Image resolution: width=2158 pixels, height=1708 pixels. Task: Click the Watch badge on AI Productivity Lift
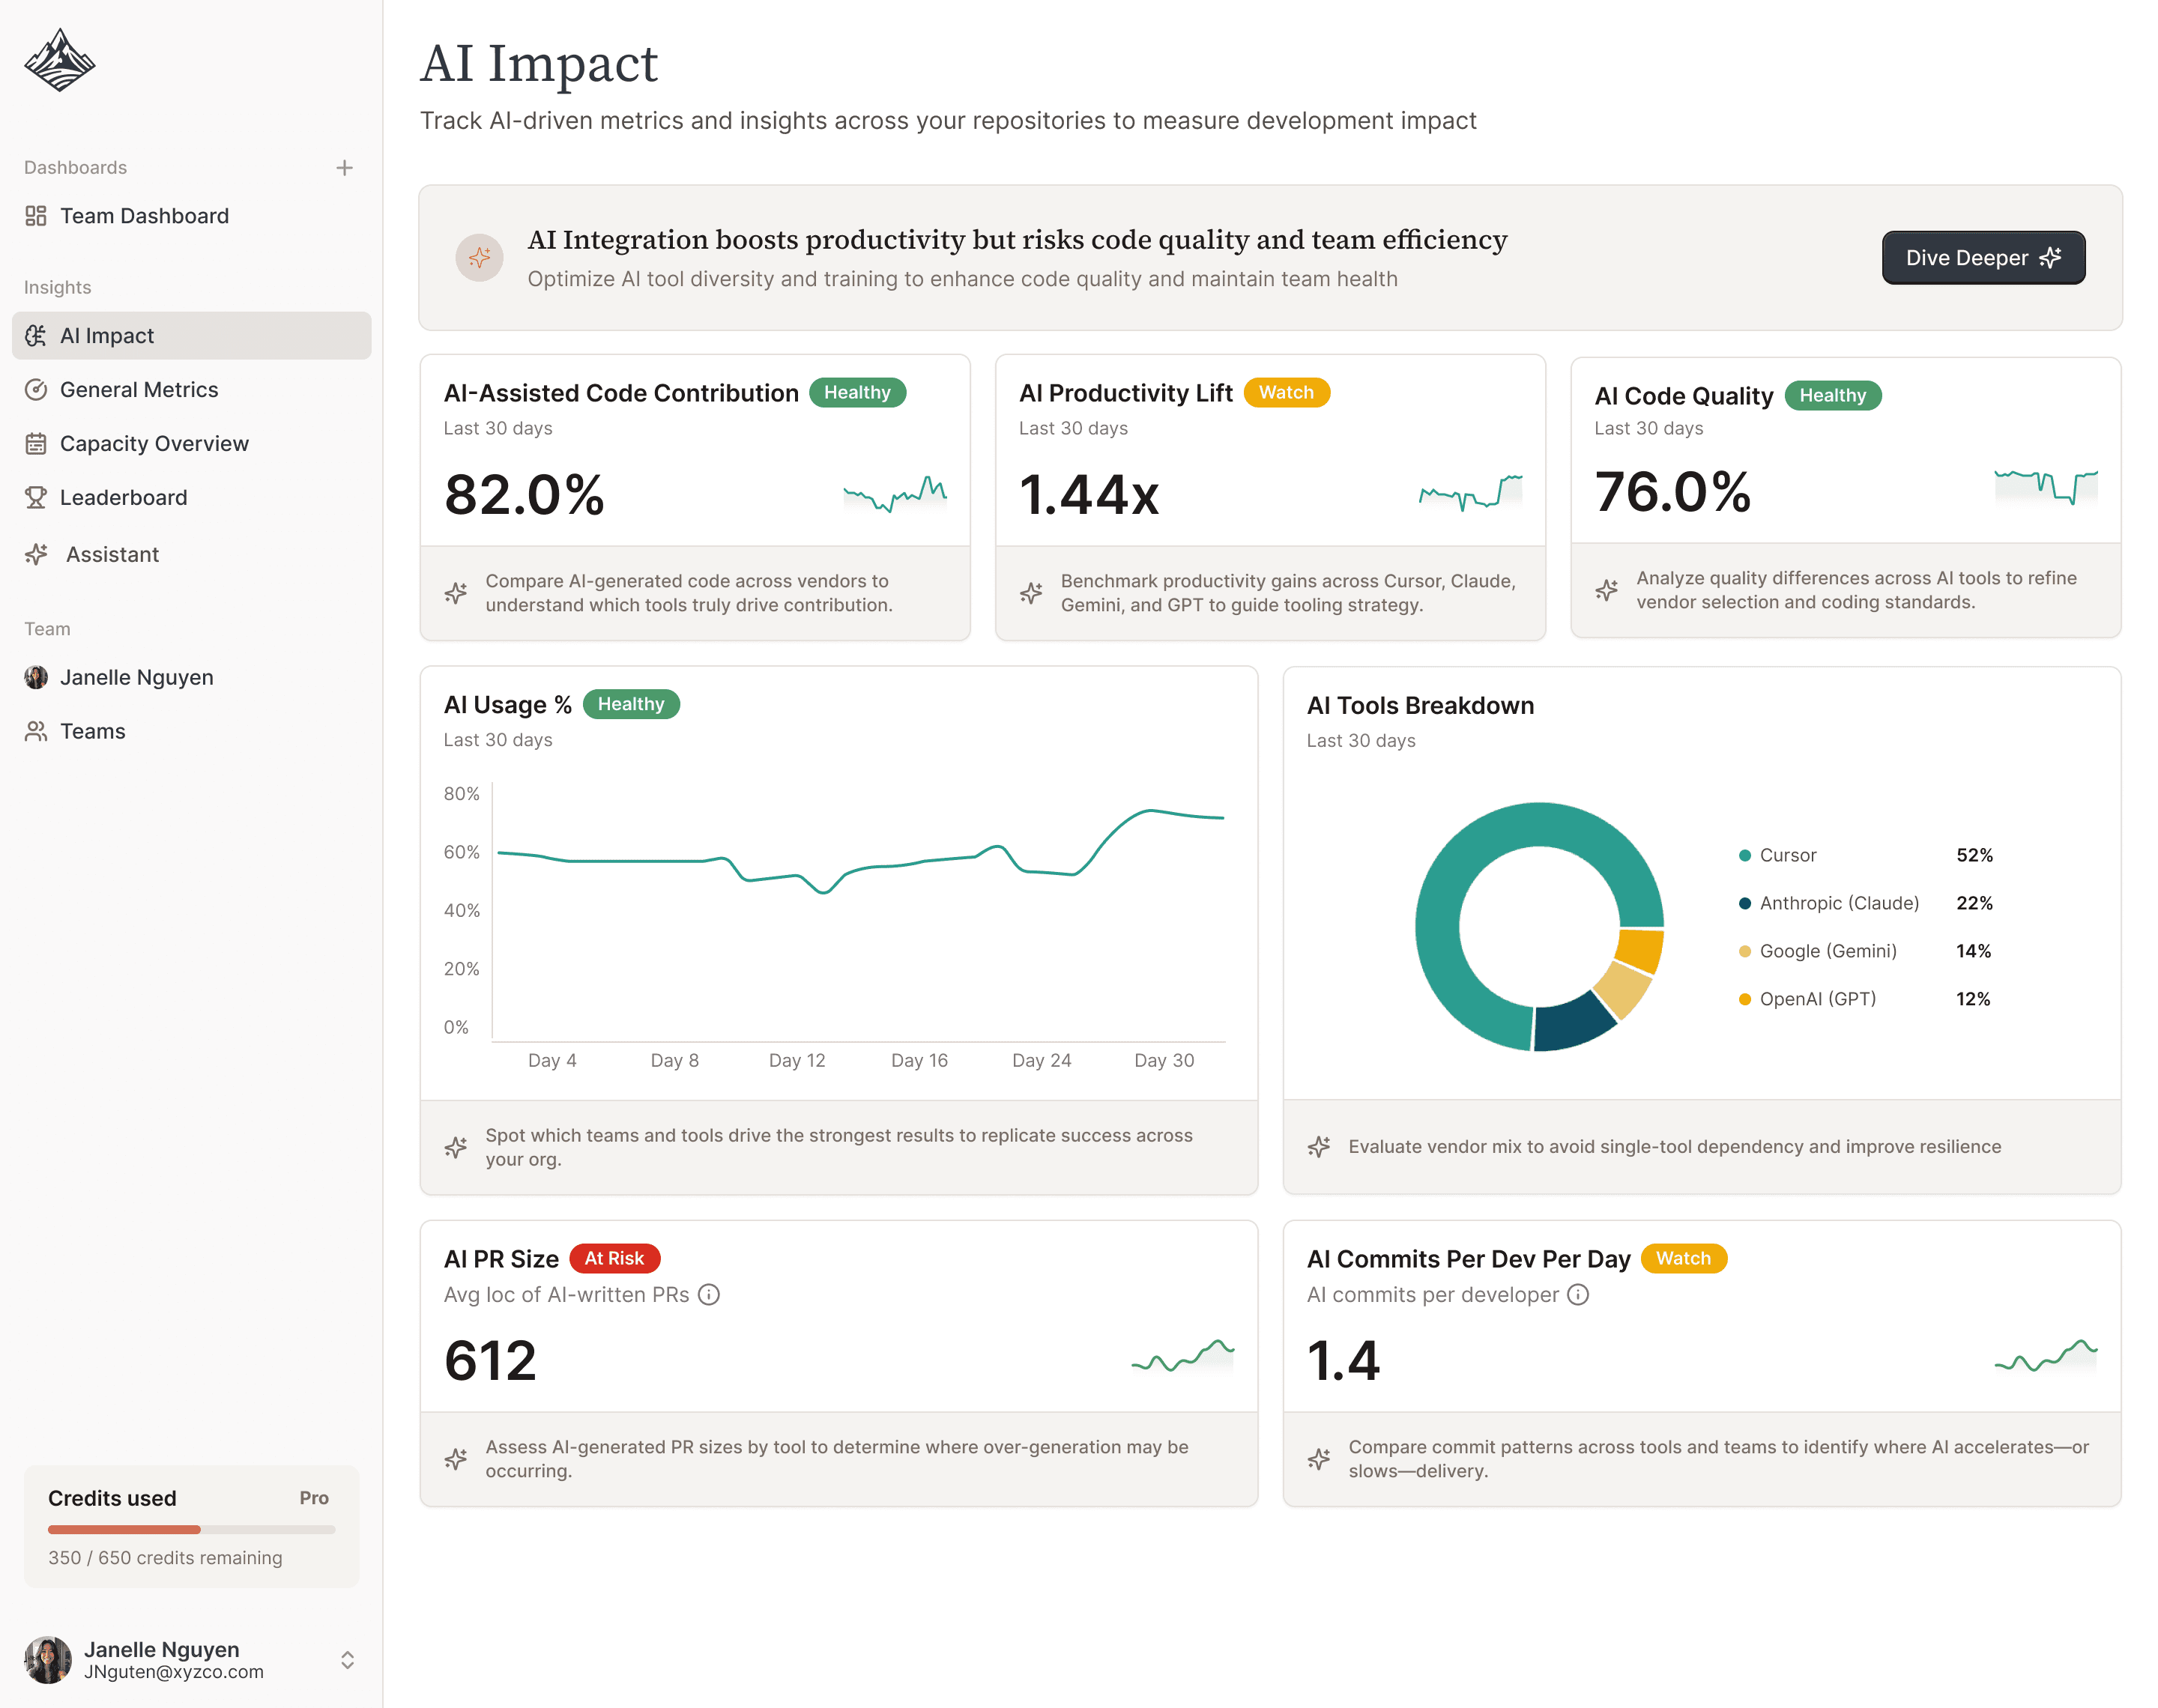point(1286,392)
